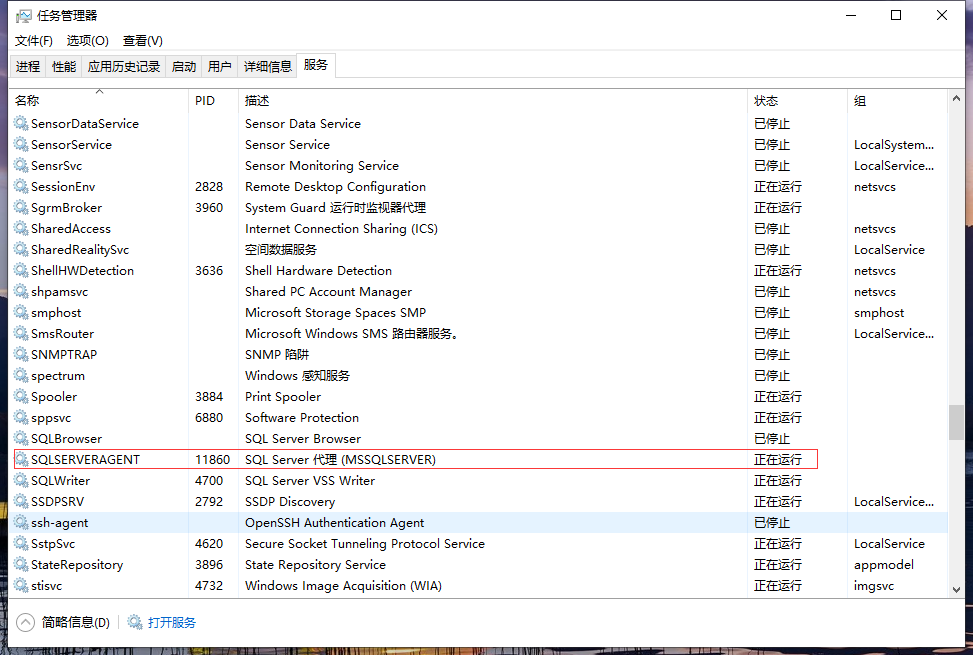973x655 pixels.
Task: Click the SQLWriter service gear icon
Action: click(x=21, y=481)
